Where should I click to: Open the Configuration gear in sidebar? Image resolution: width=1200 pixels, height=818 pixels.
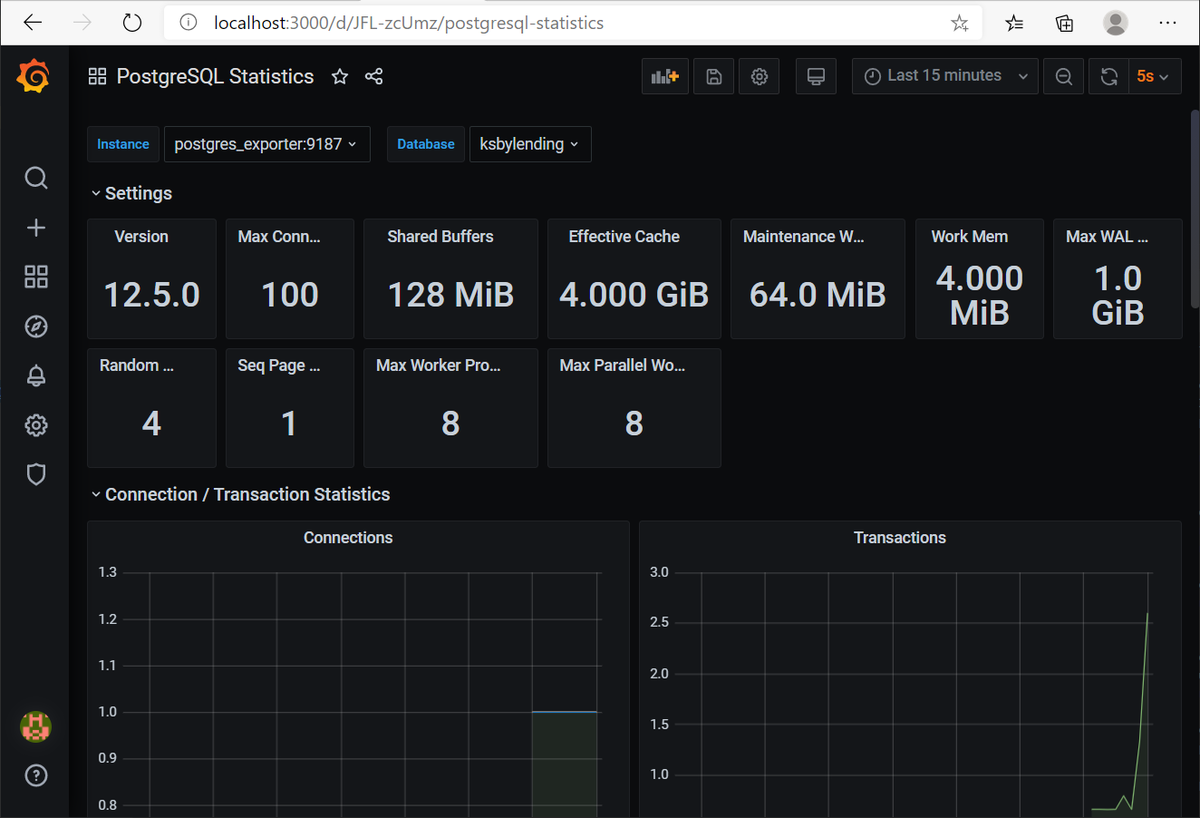click(36, 425)
